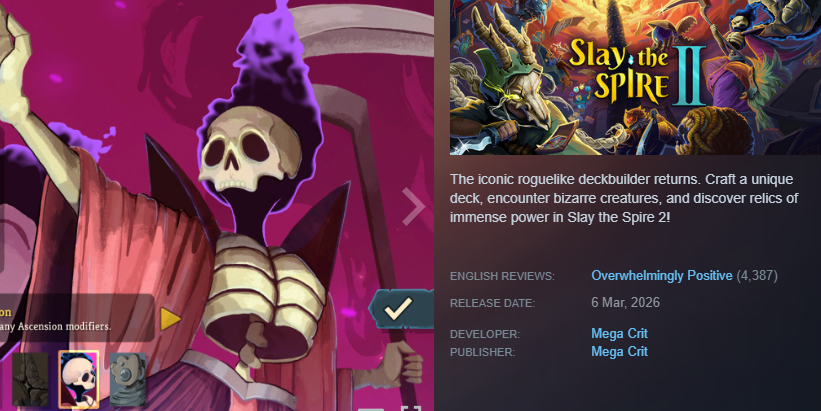
Task: Choose the skull-faced character portrait
Action: click(x=79, y=379)
